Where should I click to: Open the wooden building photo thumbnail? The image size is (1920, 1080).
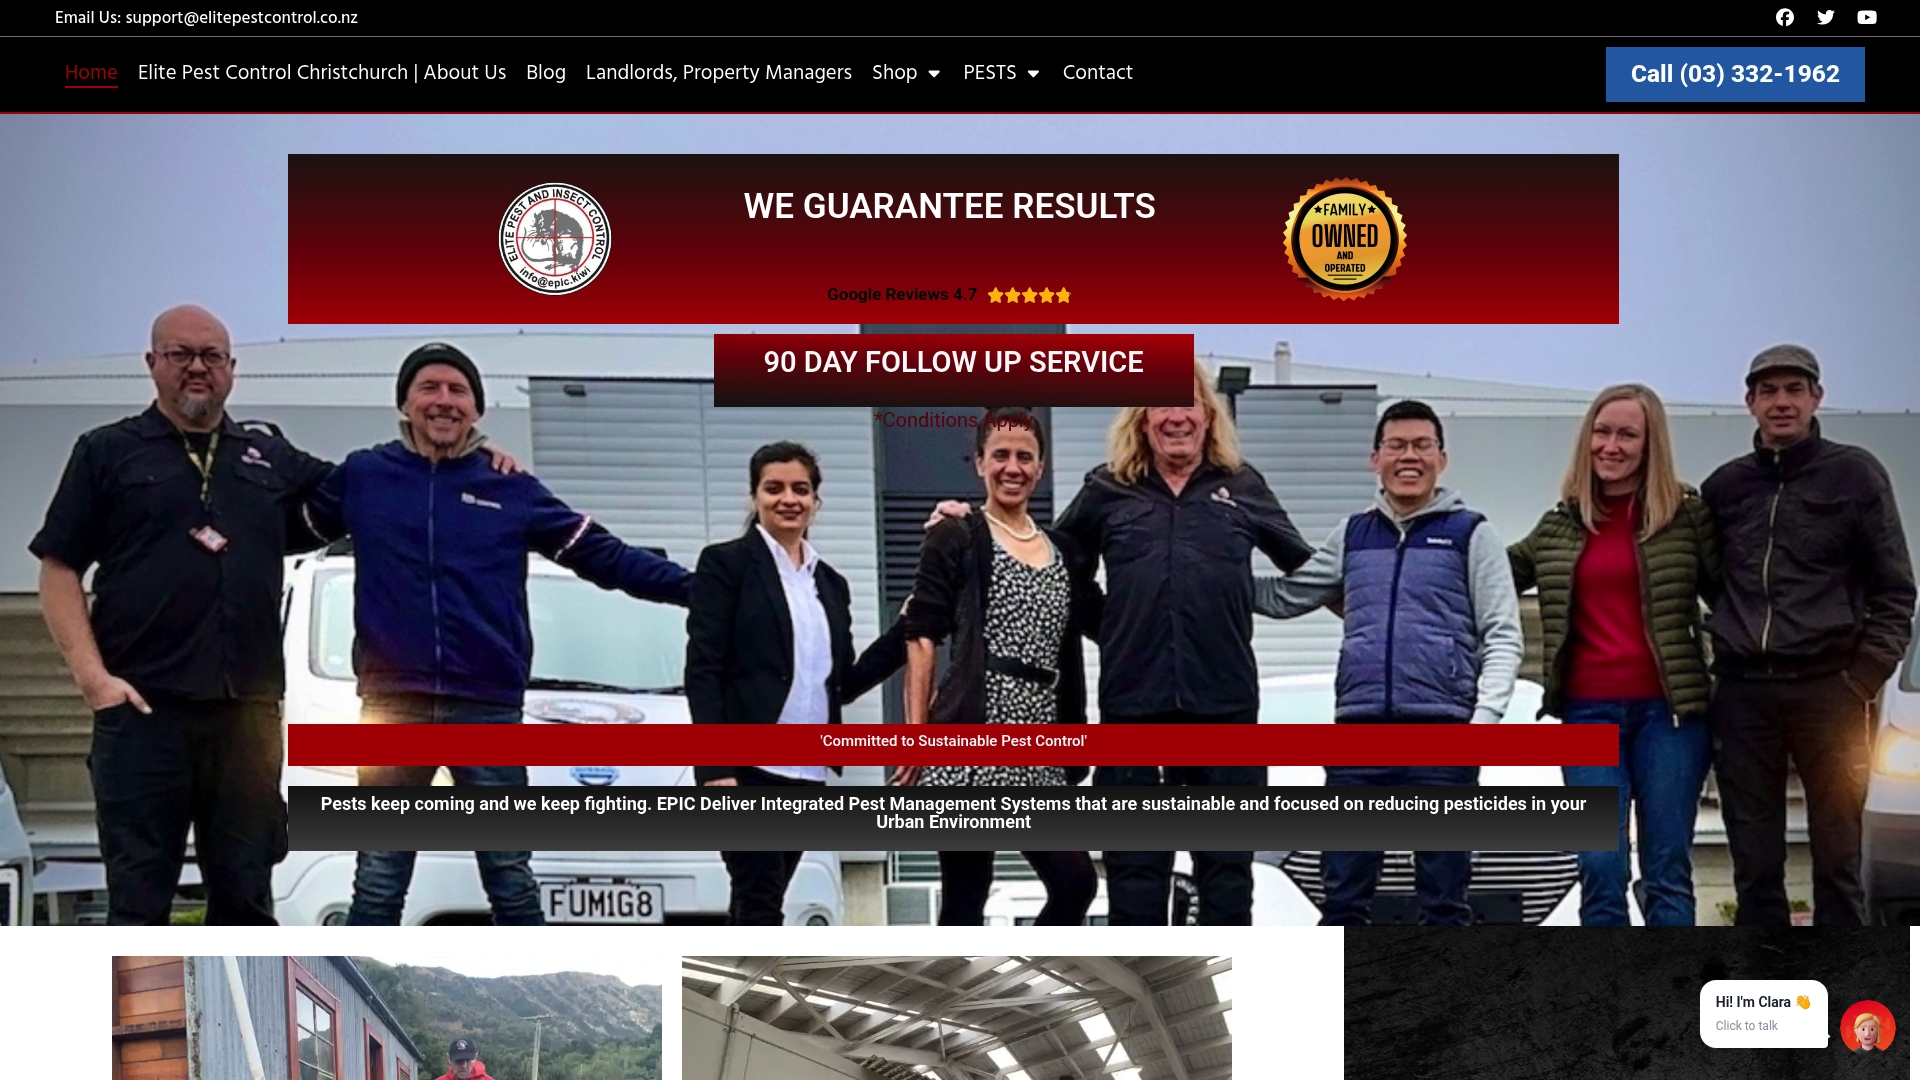387,1018
